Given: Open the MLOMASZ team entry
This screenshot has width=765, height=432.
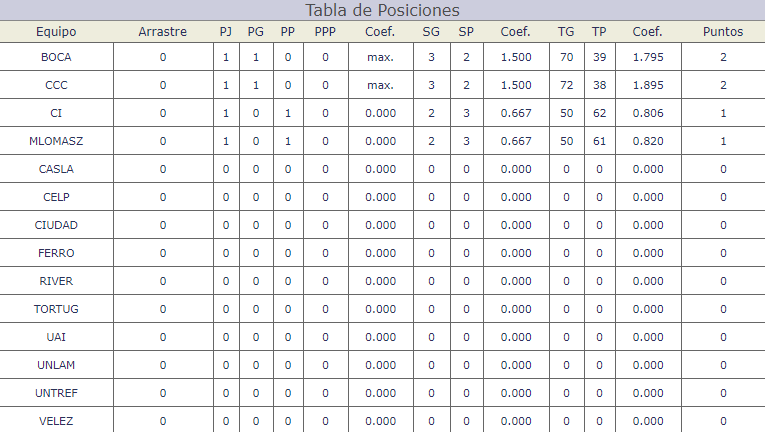Looking at the screenshot, I should (x=56, y=141).
